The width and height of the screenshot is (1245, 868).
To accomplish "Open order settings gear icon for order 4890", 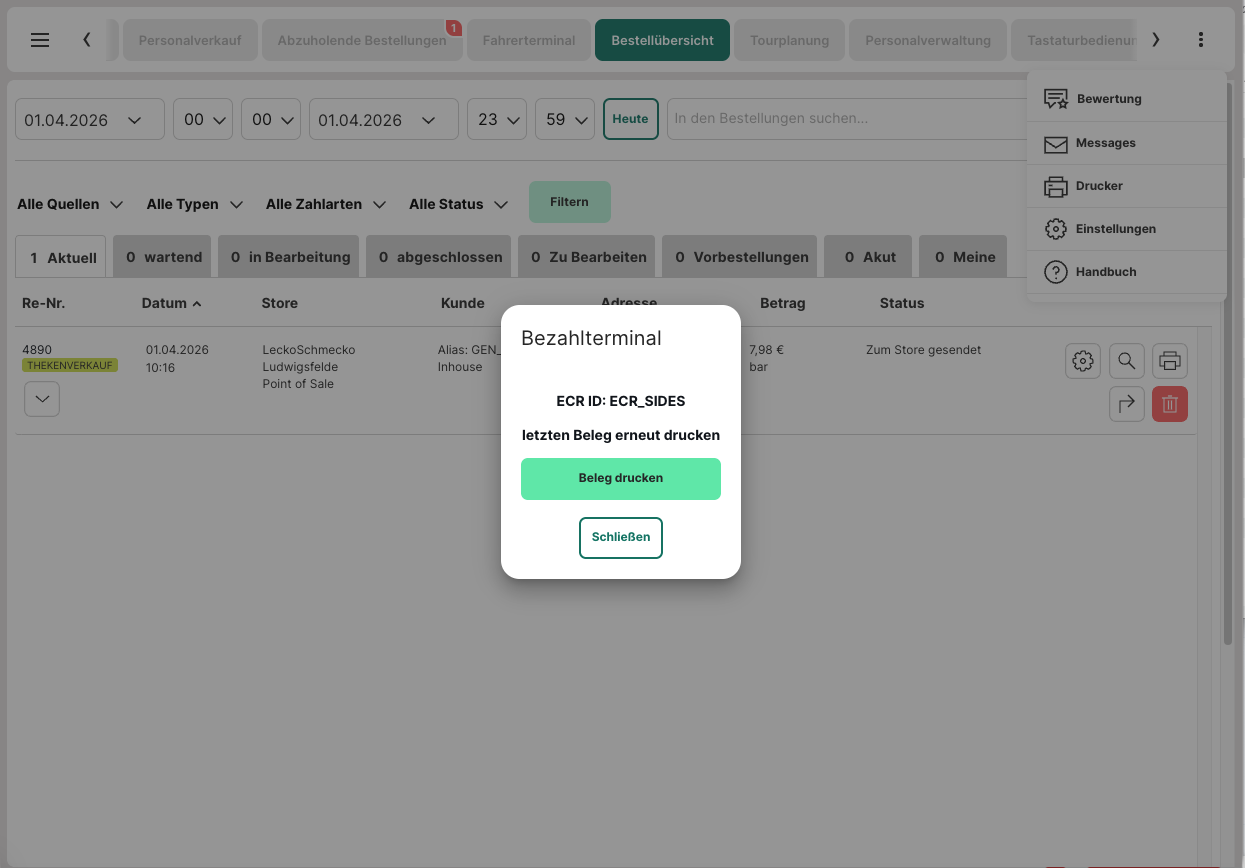I will (1082, 361).
